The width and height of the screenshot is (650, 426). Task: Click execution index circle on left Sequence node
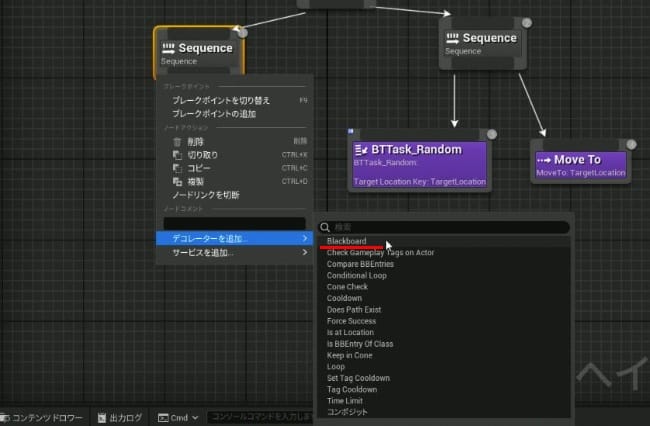click(243, 33)
